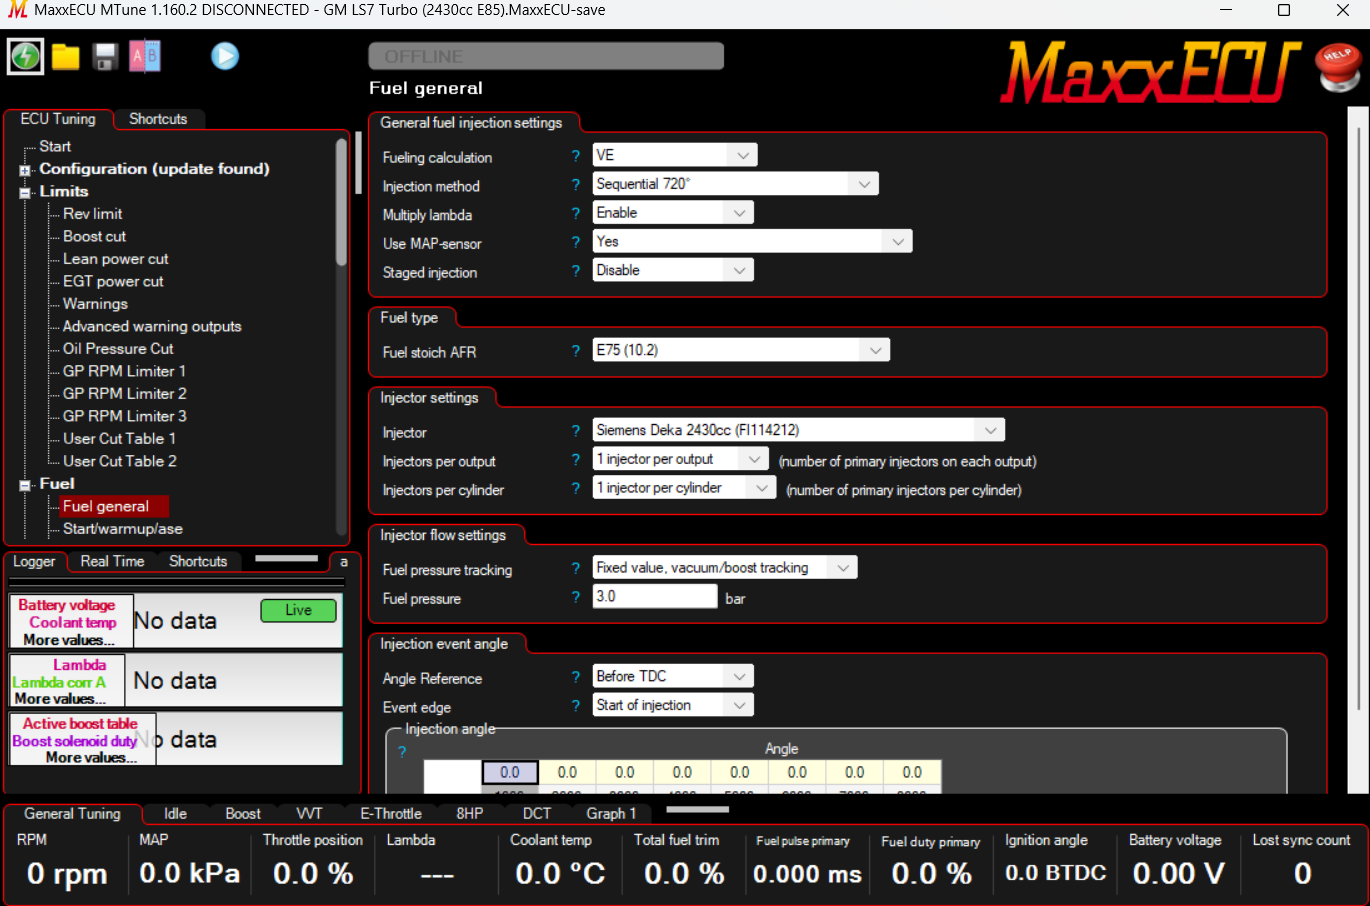Image resolution: width=1370 pixels, height=906 pixels.
Task: Show help for Injection method
Action: (x=576, y=185)
